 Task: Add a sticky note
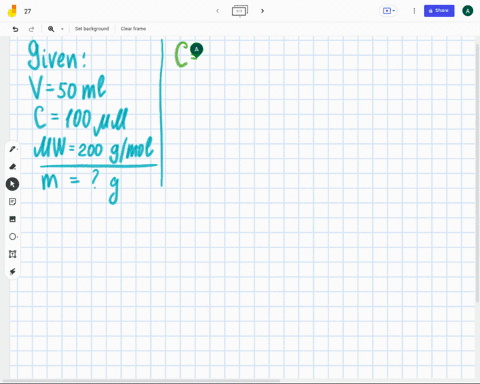13,202
